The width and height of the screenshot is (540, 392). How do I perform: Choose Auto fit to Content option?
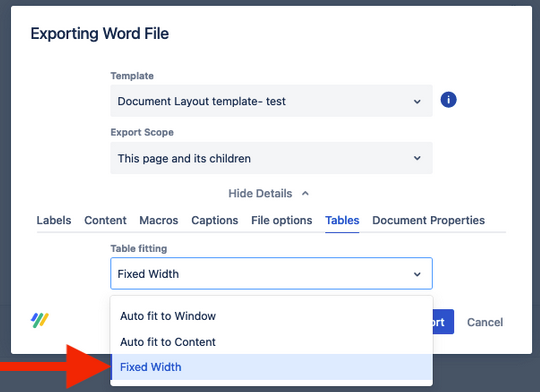[x=271, y=342]
